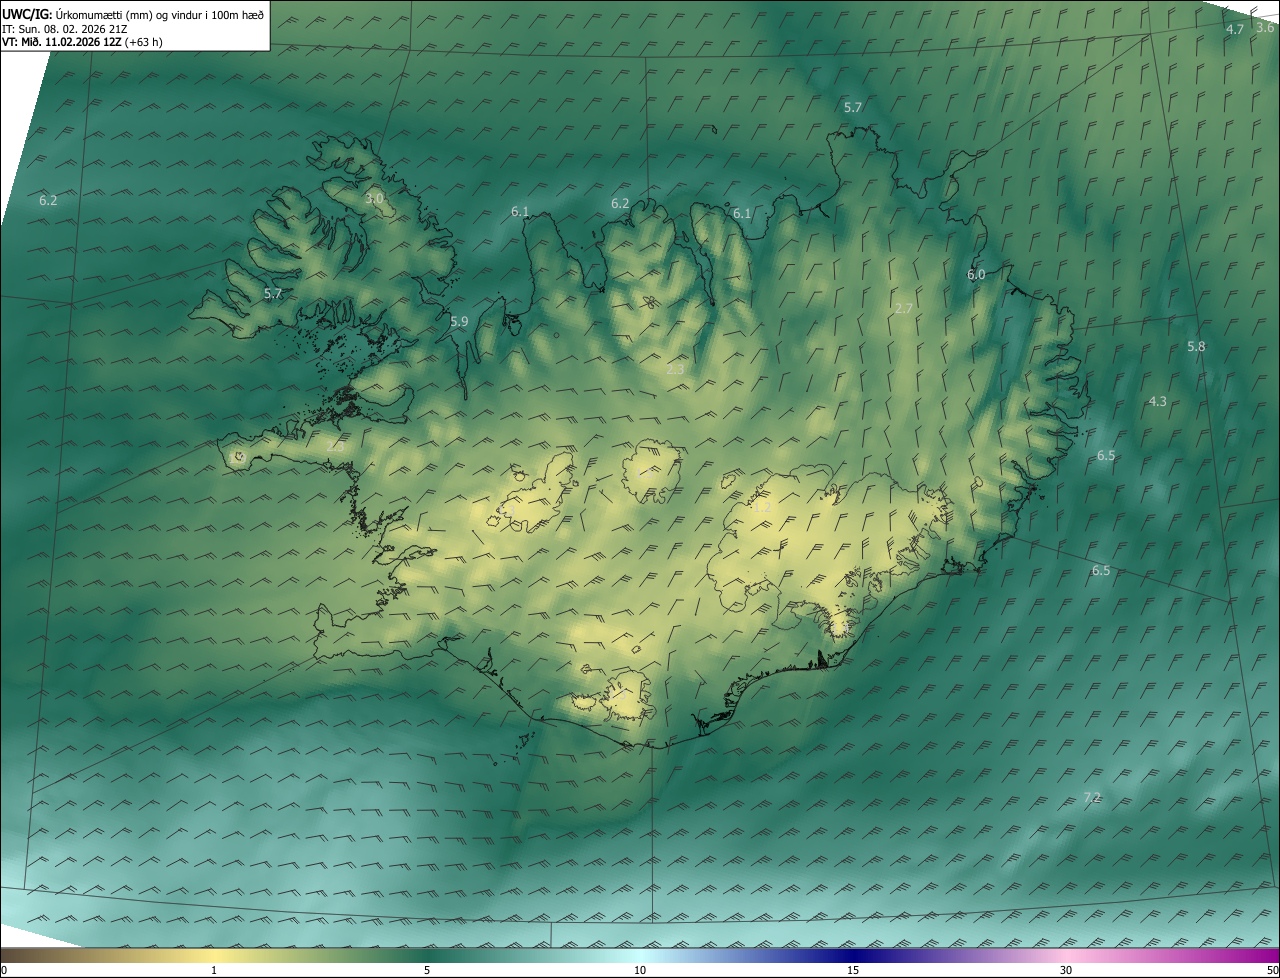The width and height of the screenshot is (1280, 978).
Task: Click the 5.9 value label
Action: (459, 321)
